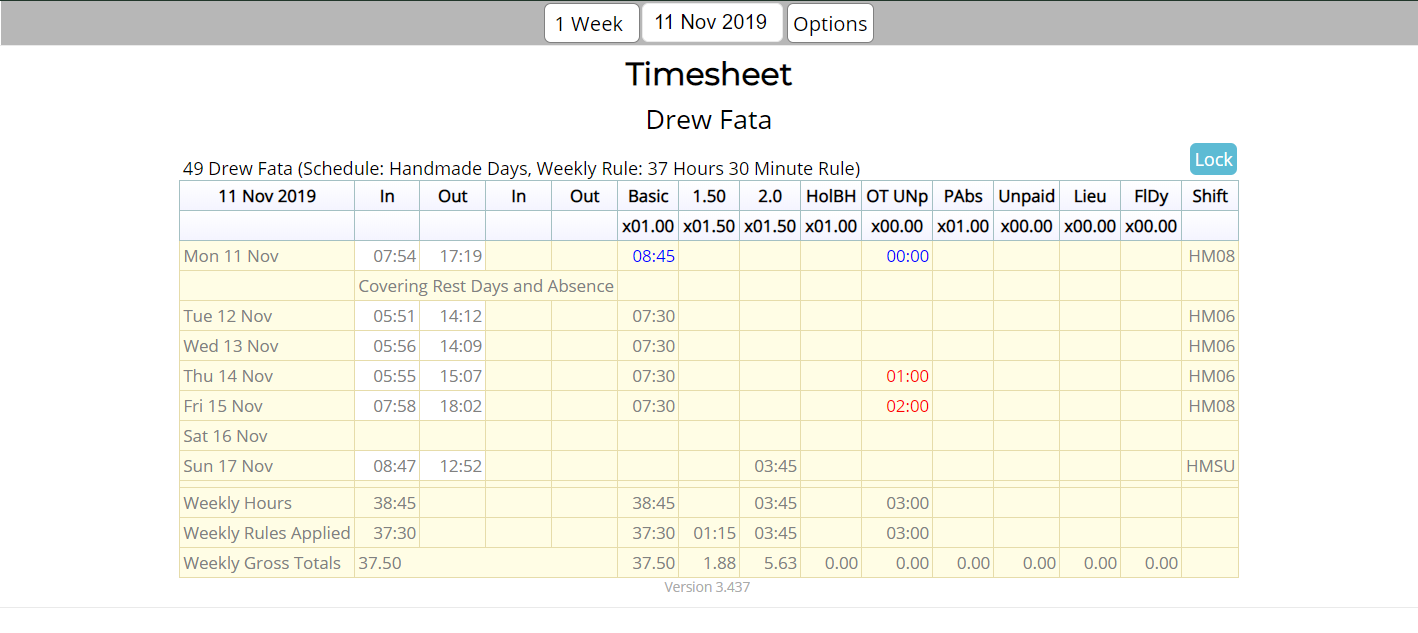Click the OT UNp column header
This screenshot has height=633, width=1418.
pos(896,196)
